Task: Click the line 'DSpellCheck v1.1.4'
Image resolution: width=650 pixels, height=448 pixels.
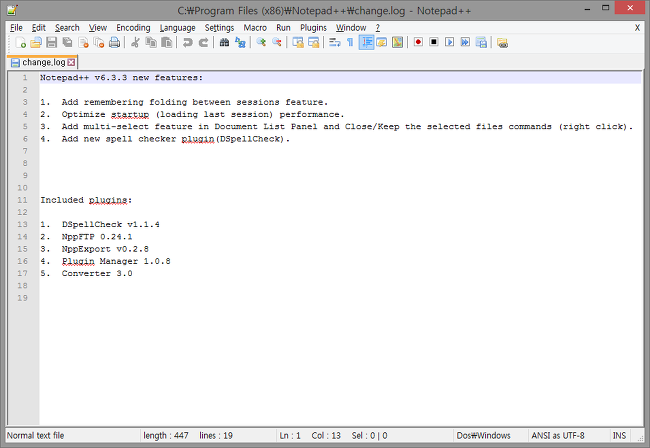Action: pyautogui.click(x=110, y=225)
